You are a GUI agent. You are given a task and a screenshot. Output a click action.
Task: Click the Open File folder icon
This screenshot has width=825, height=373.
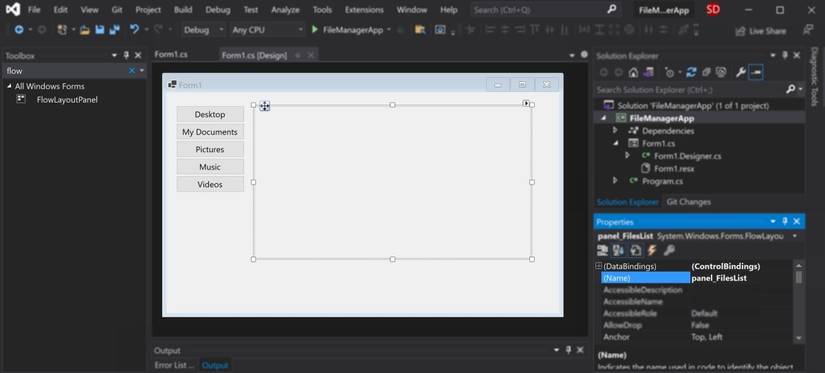pyautogui.click(x=85, y=30)
